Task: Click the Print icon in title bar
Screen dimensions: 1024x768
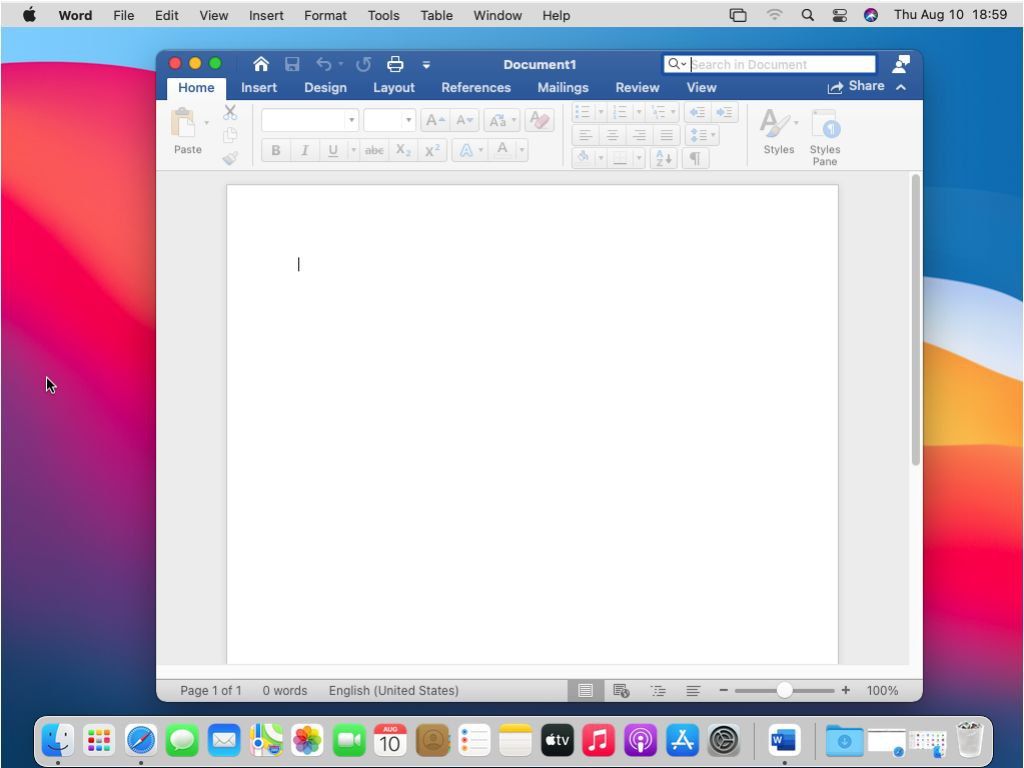Action: [x=395, y=65]
